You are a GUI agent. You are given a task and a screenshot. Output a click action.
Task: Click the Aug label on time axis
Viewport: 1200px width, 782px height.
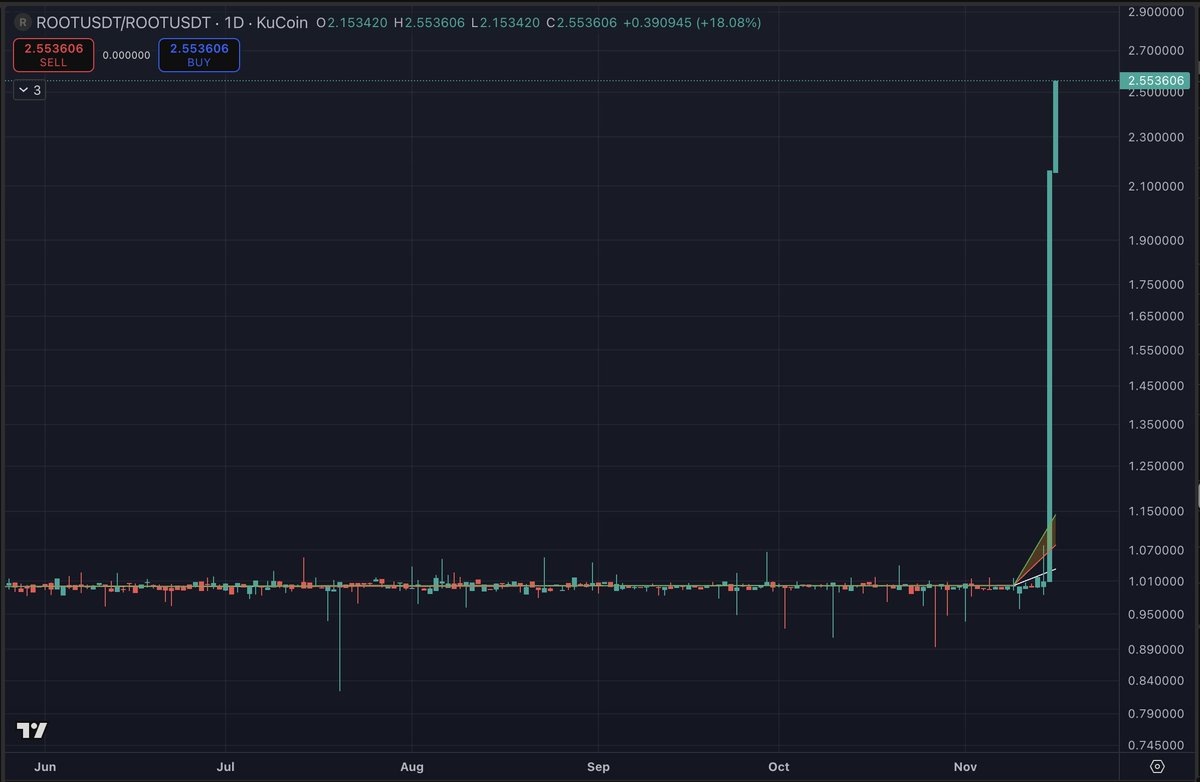click(412, 767)
